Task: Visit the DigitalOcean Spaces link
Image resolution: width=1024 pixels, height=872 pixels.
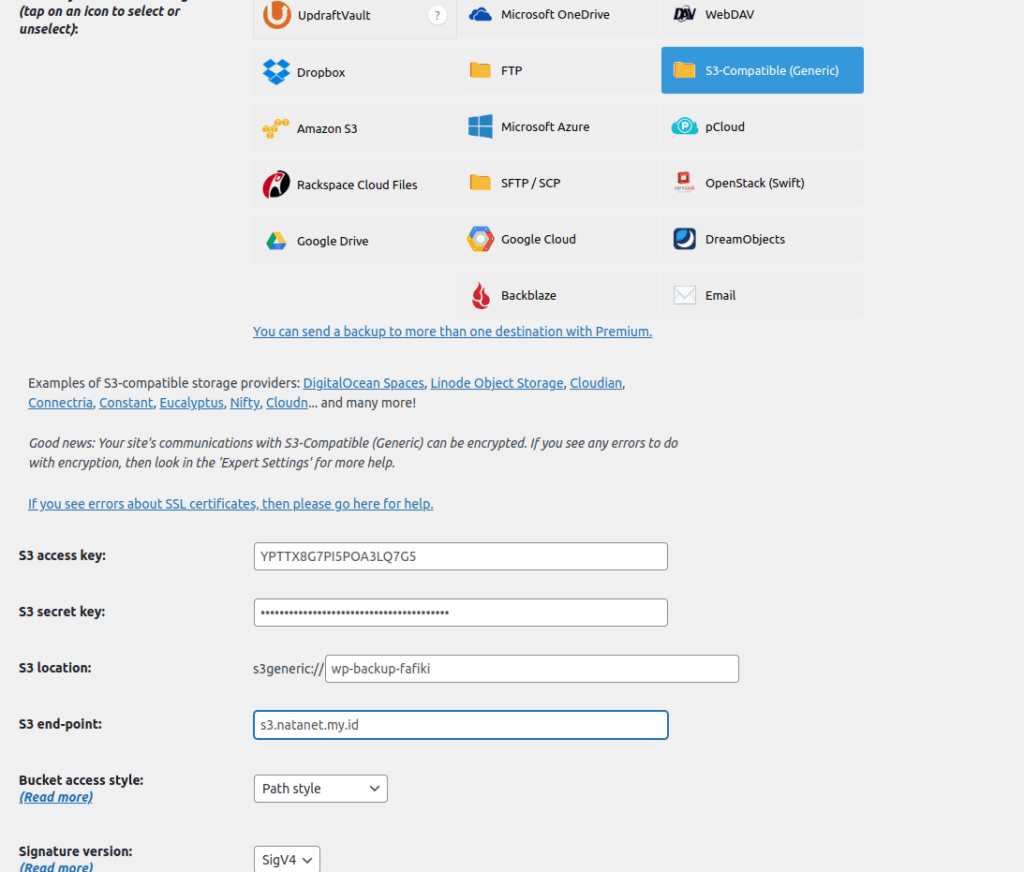Action: click(364, 383)
